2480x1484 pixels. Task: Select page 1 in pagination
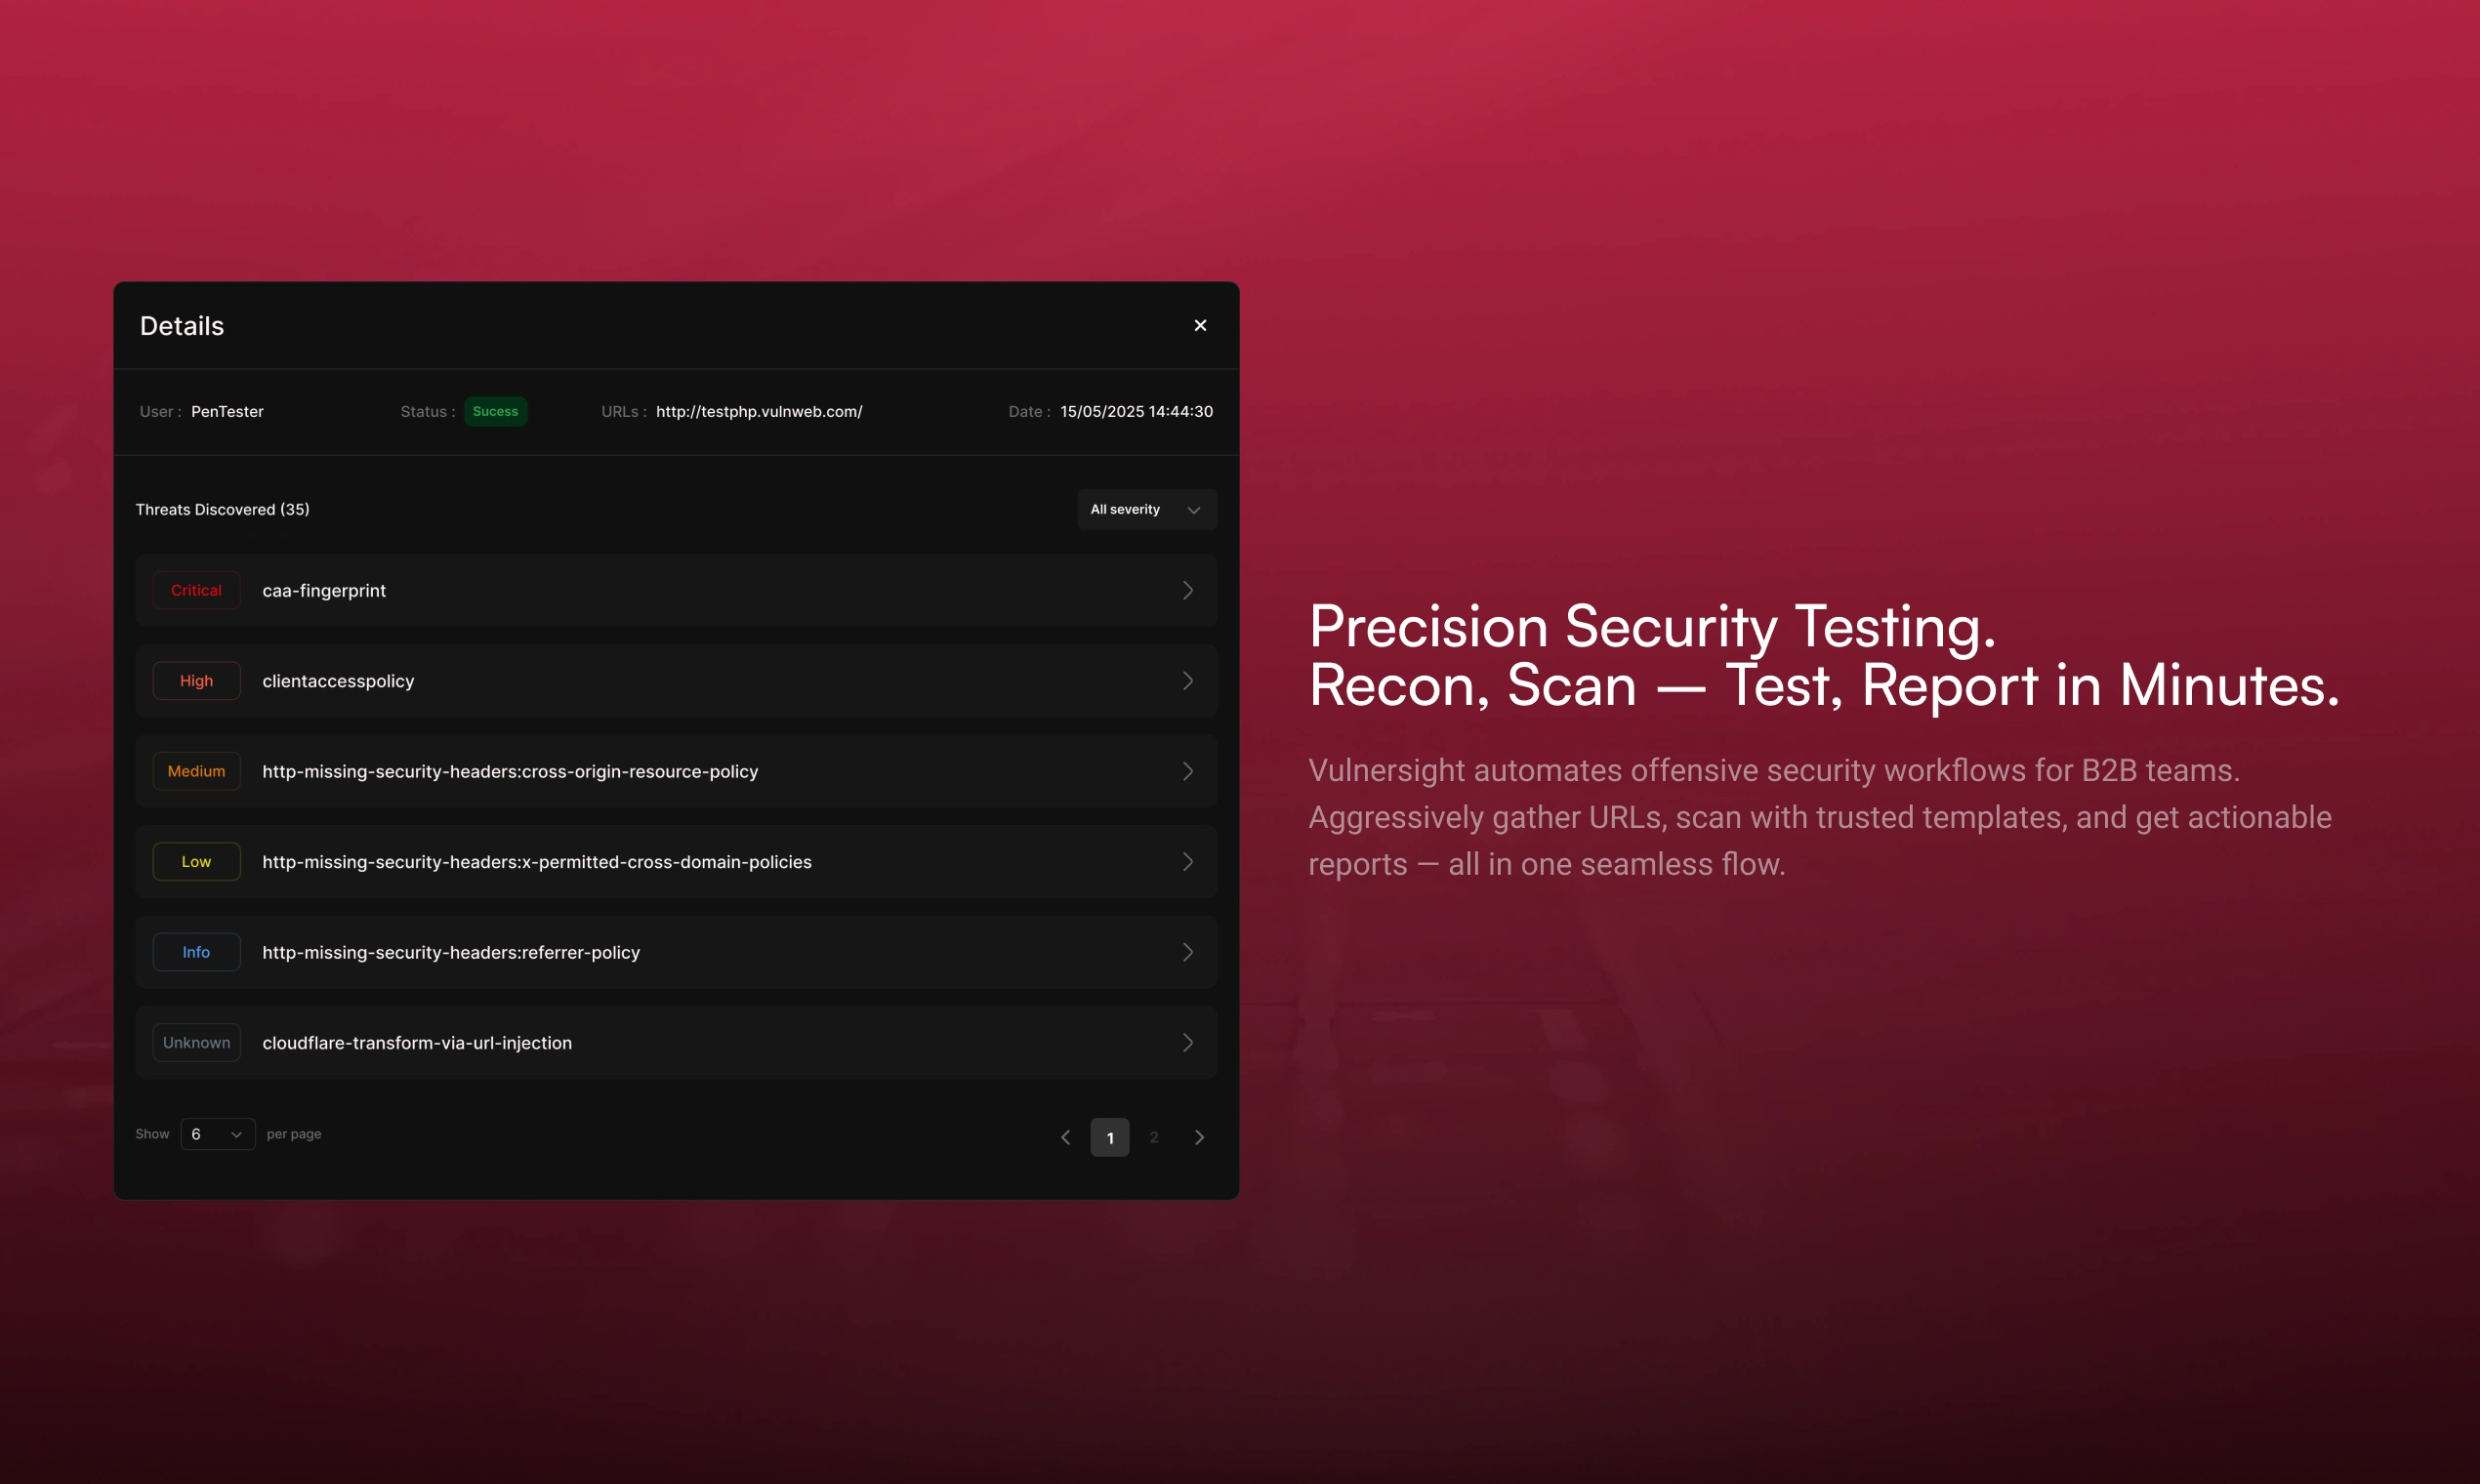pos(1109,1137)
